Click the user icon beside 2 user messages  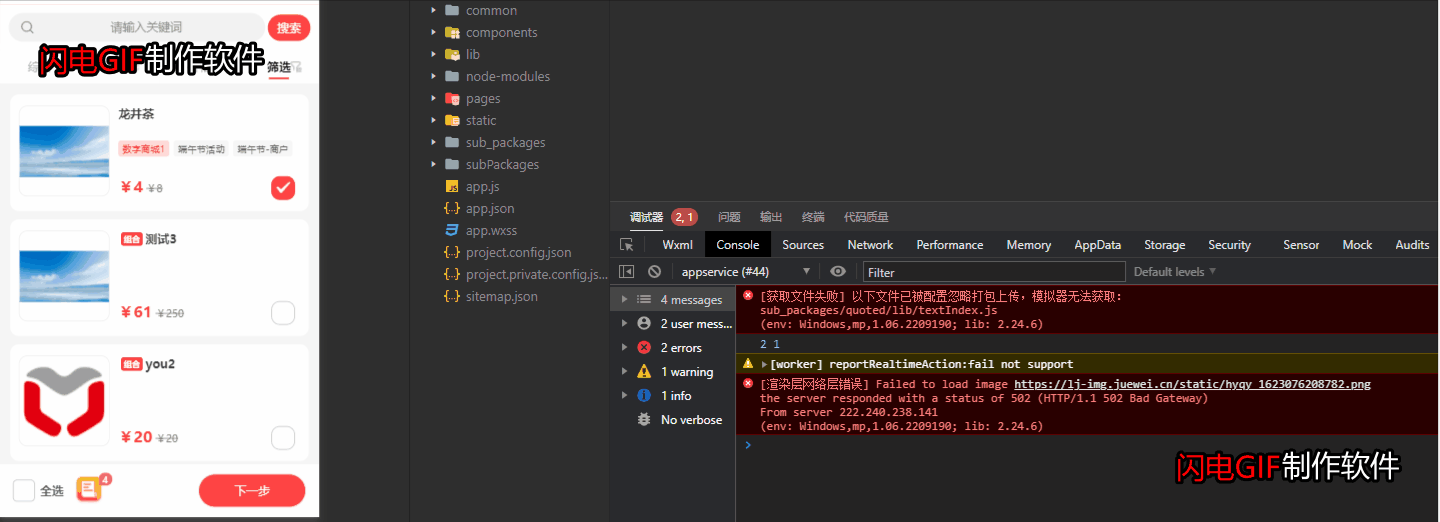click(x=644, y=324)
